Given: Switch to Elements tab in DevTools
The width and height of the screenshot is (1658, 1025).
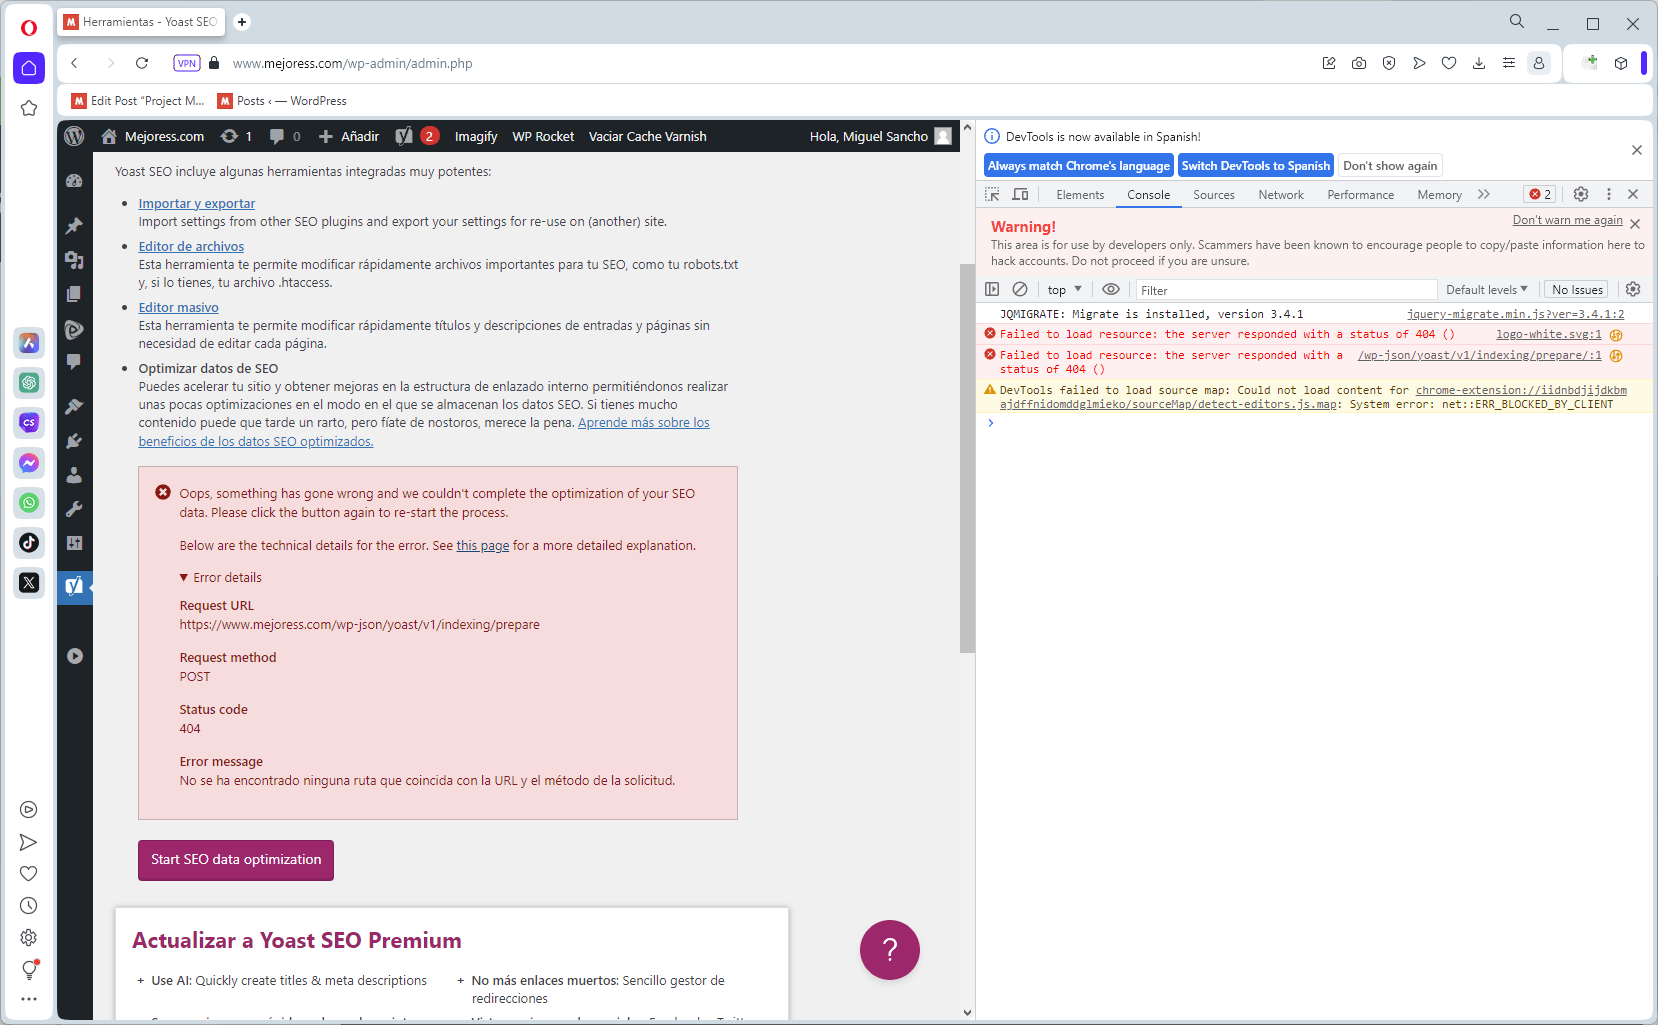Looking at the screenshot, I should [x=1080, y=194].
